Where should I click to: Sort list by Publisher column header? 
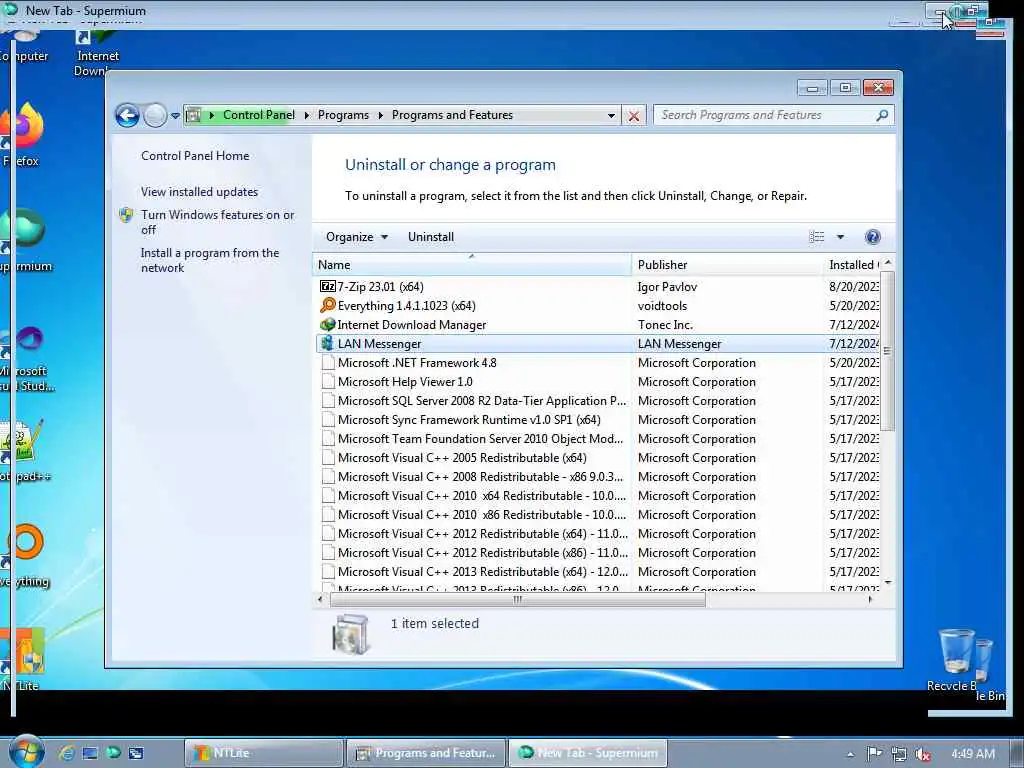tap(727, 264)
